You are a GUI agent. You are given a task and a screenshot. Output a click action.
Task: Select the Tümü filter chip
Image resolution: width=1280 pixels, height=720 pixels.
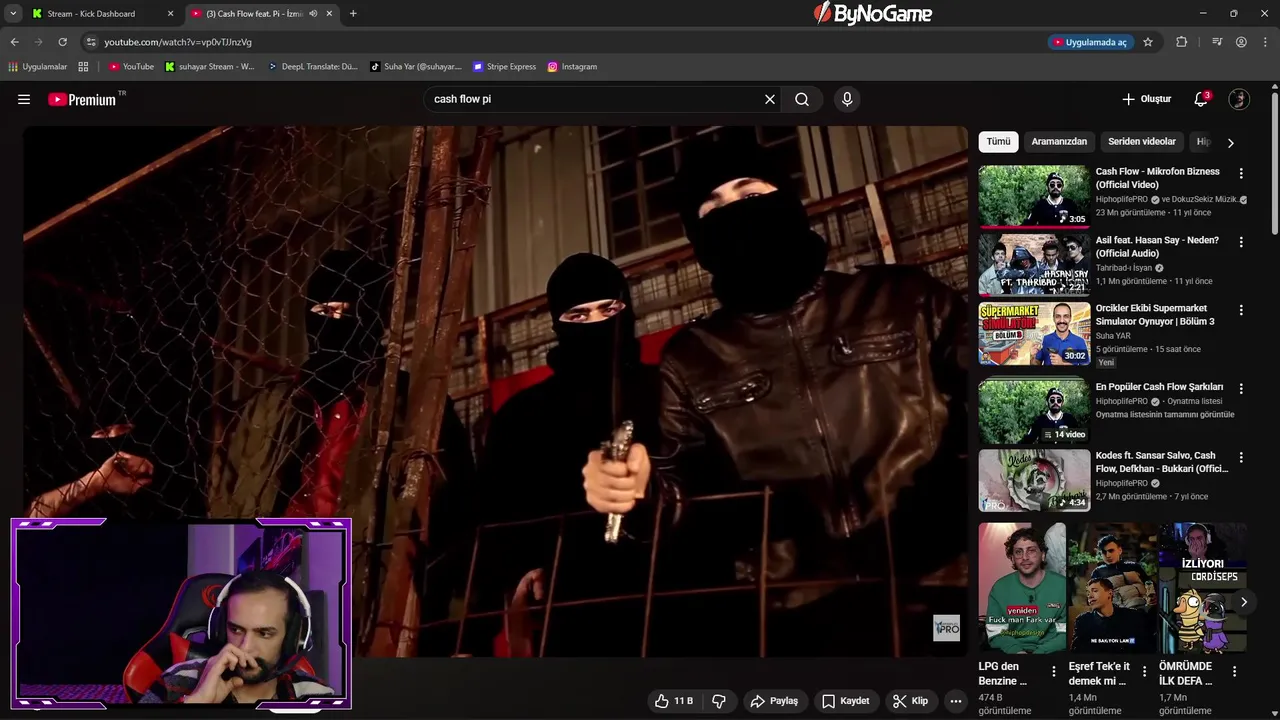[x=998, y=142]
